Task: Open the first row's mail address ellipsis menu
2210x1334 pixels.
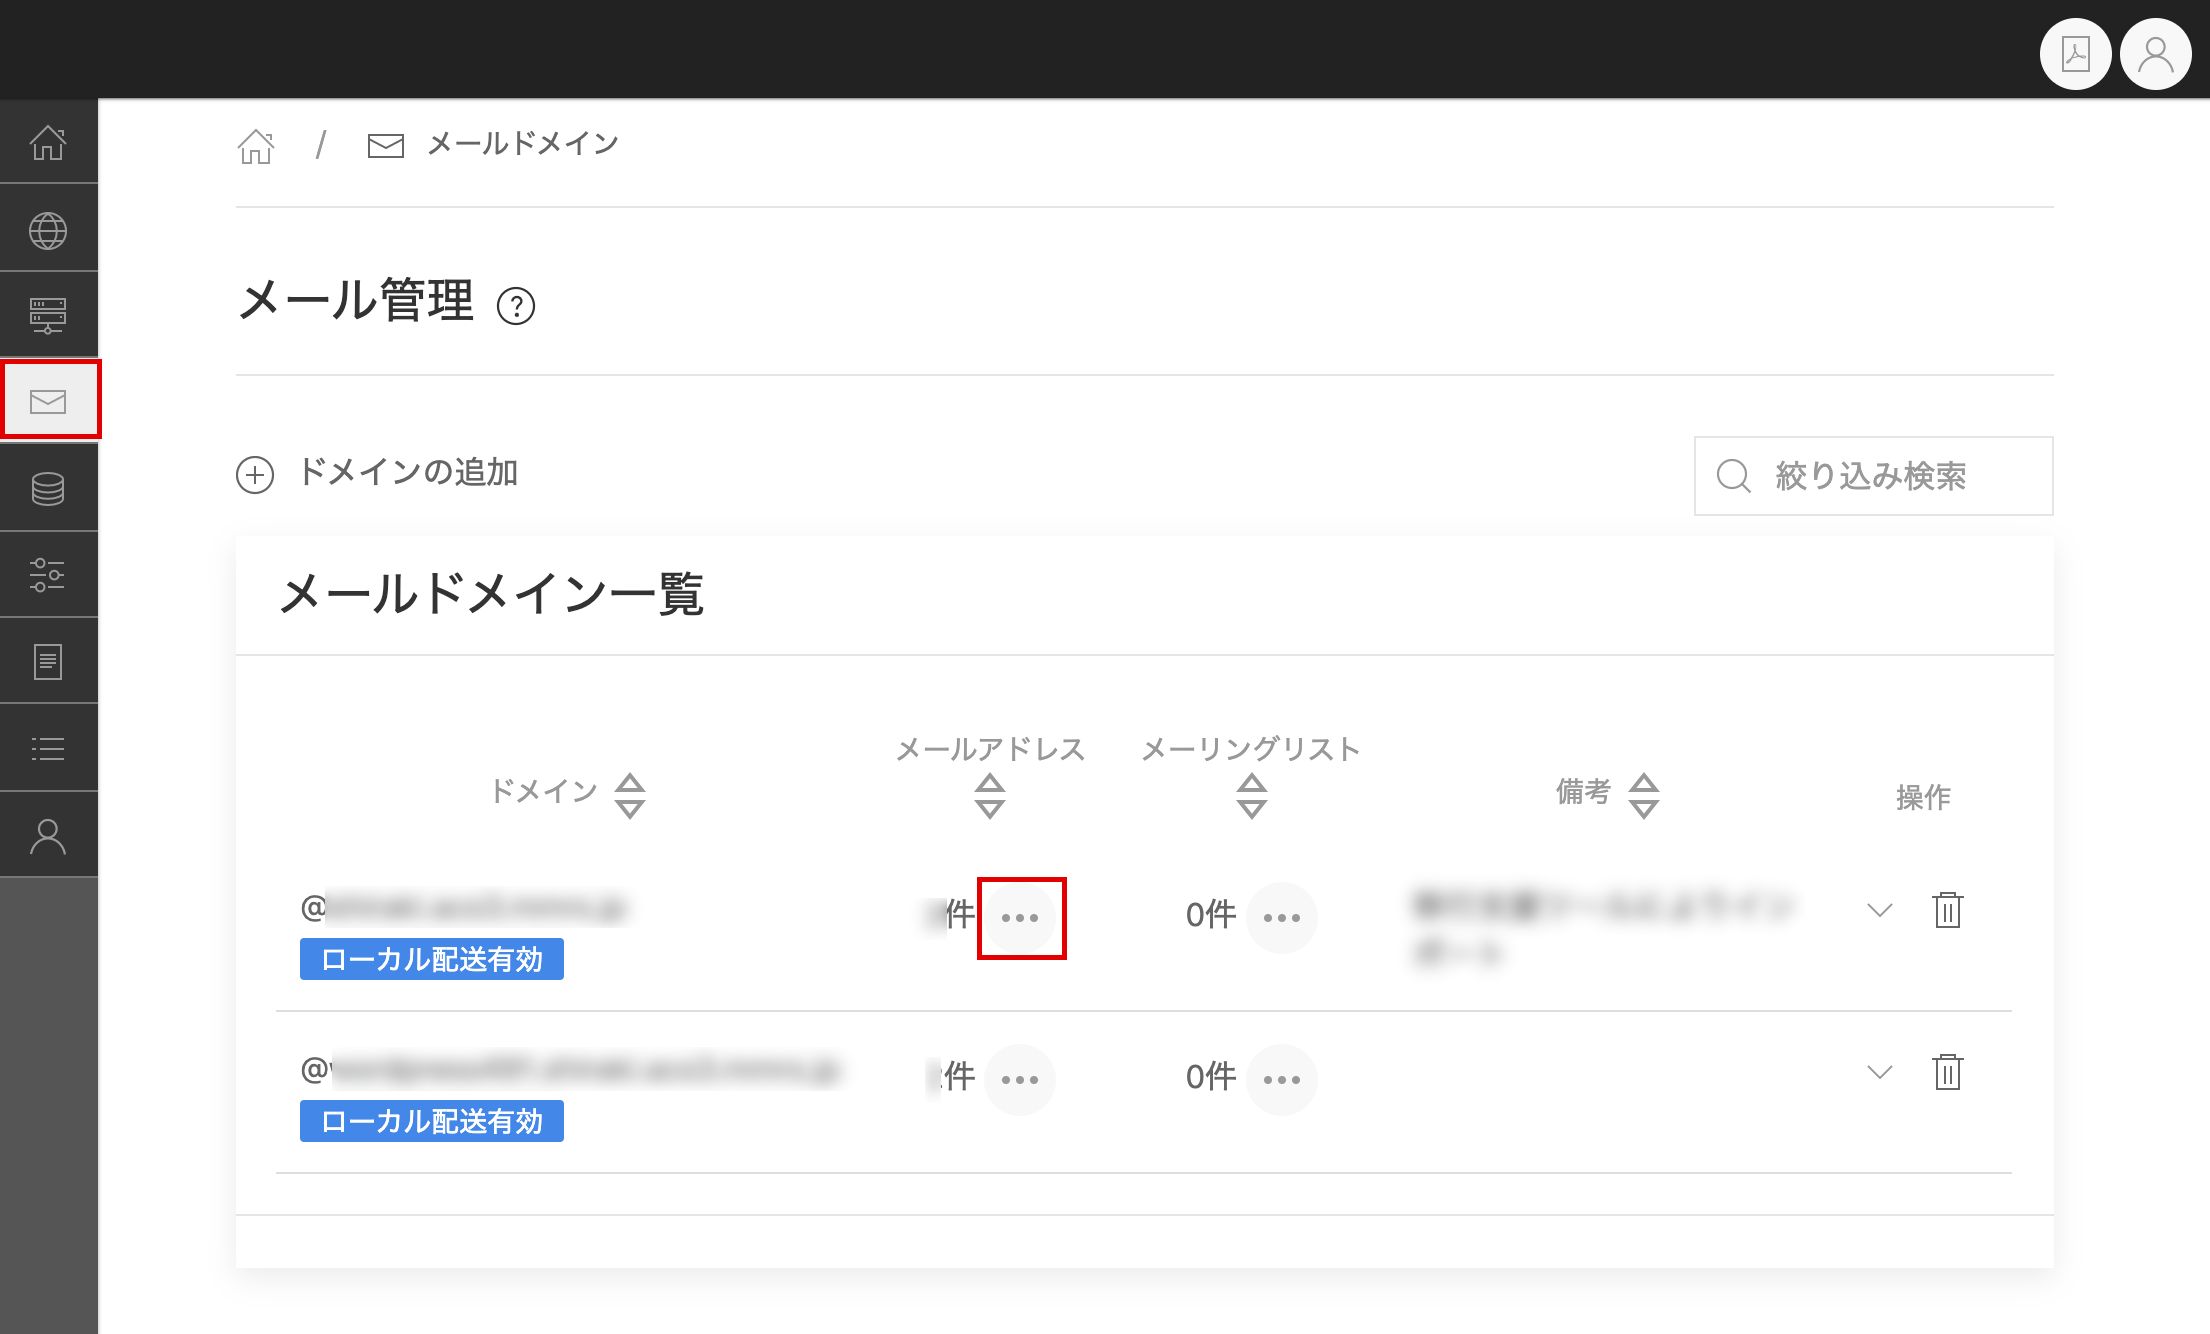Action: click(1020, 918)
